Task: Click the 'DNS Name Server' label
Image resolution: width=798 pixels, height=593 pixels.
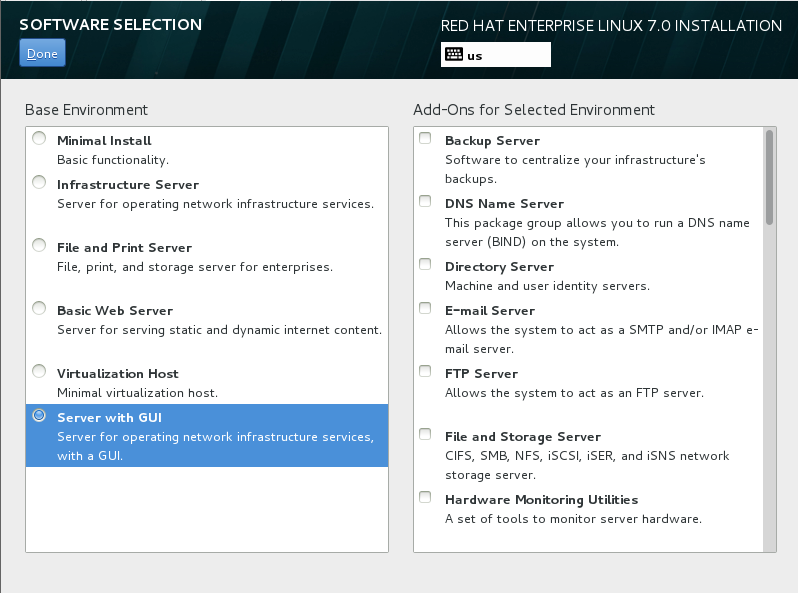Action: tap(504, 204)
